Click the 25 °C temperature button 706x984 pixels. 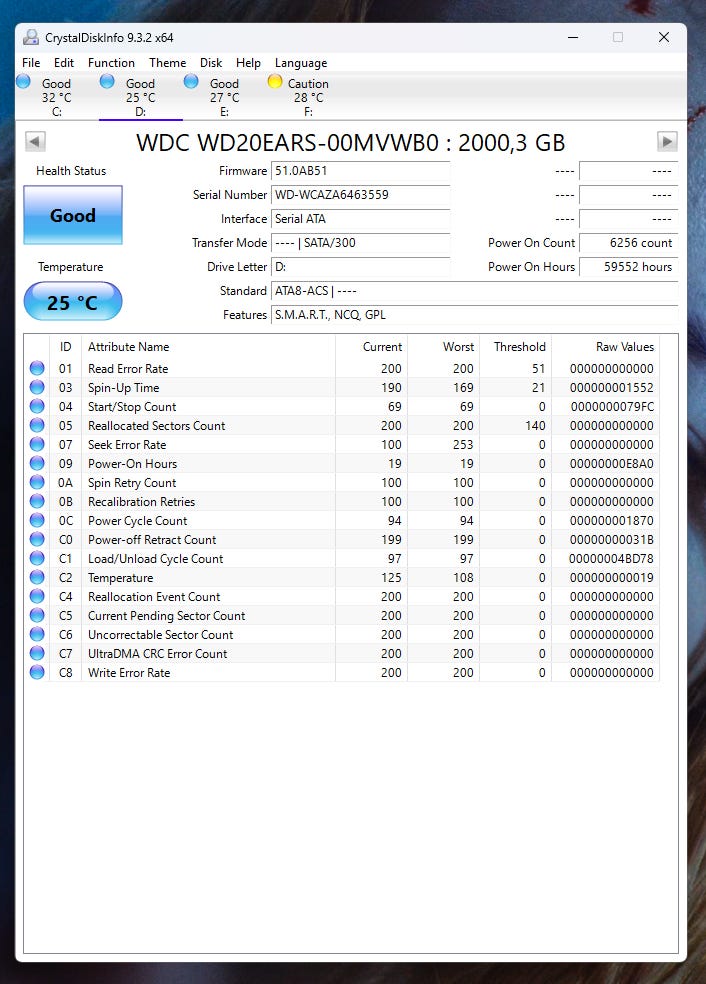point(73,302)
